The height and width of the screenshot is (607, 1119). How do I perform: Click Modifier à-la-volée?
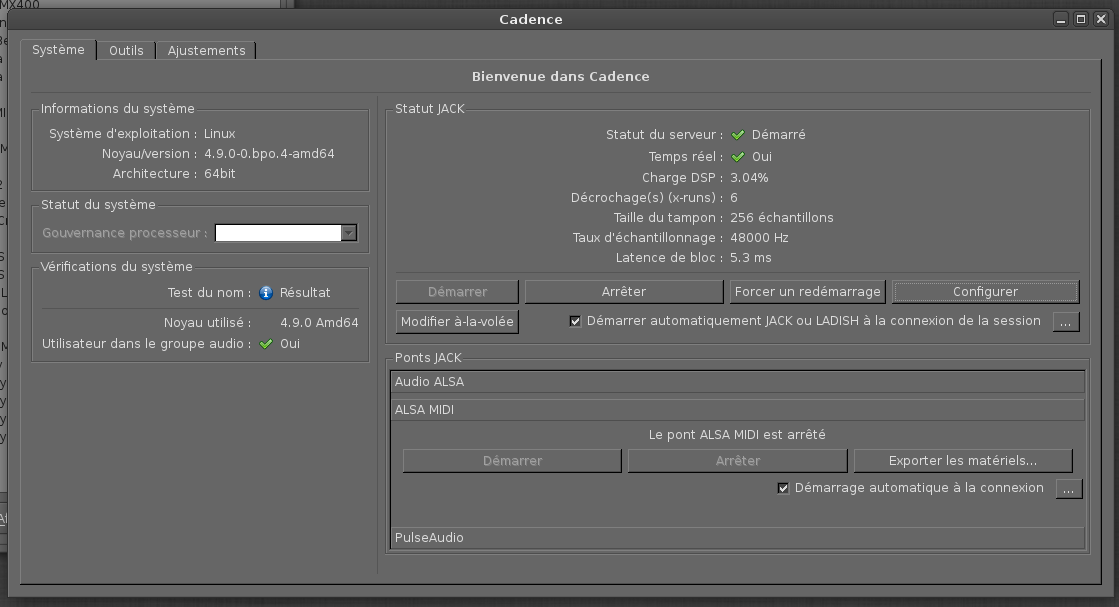point(457,322)
